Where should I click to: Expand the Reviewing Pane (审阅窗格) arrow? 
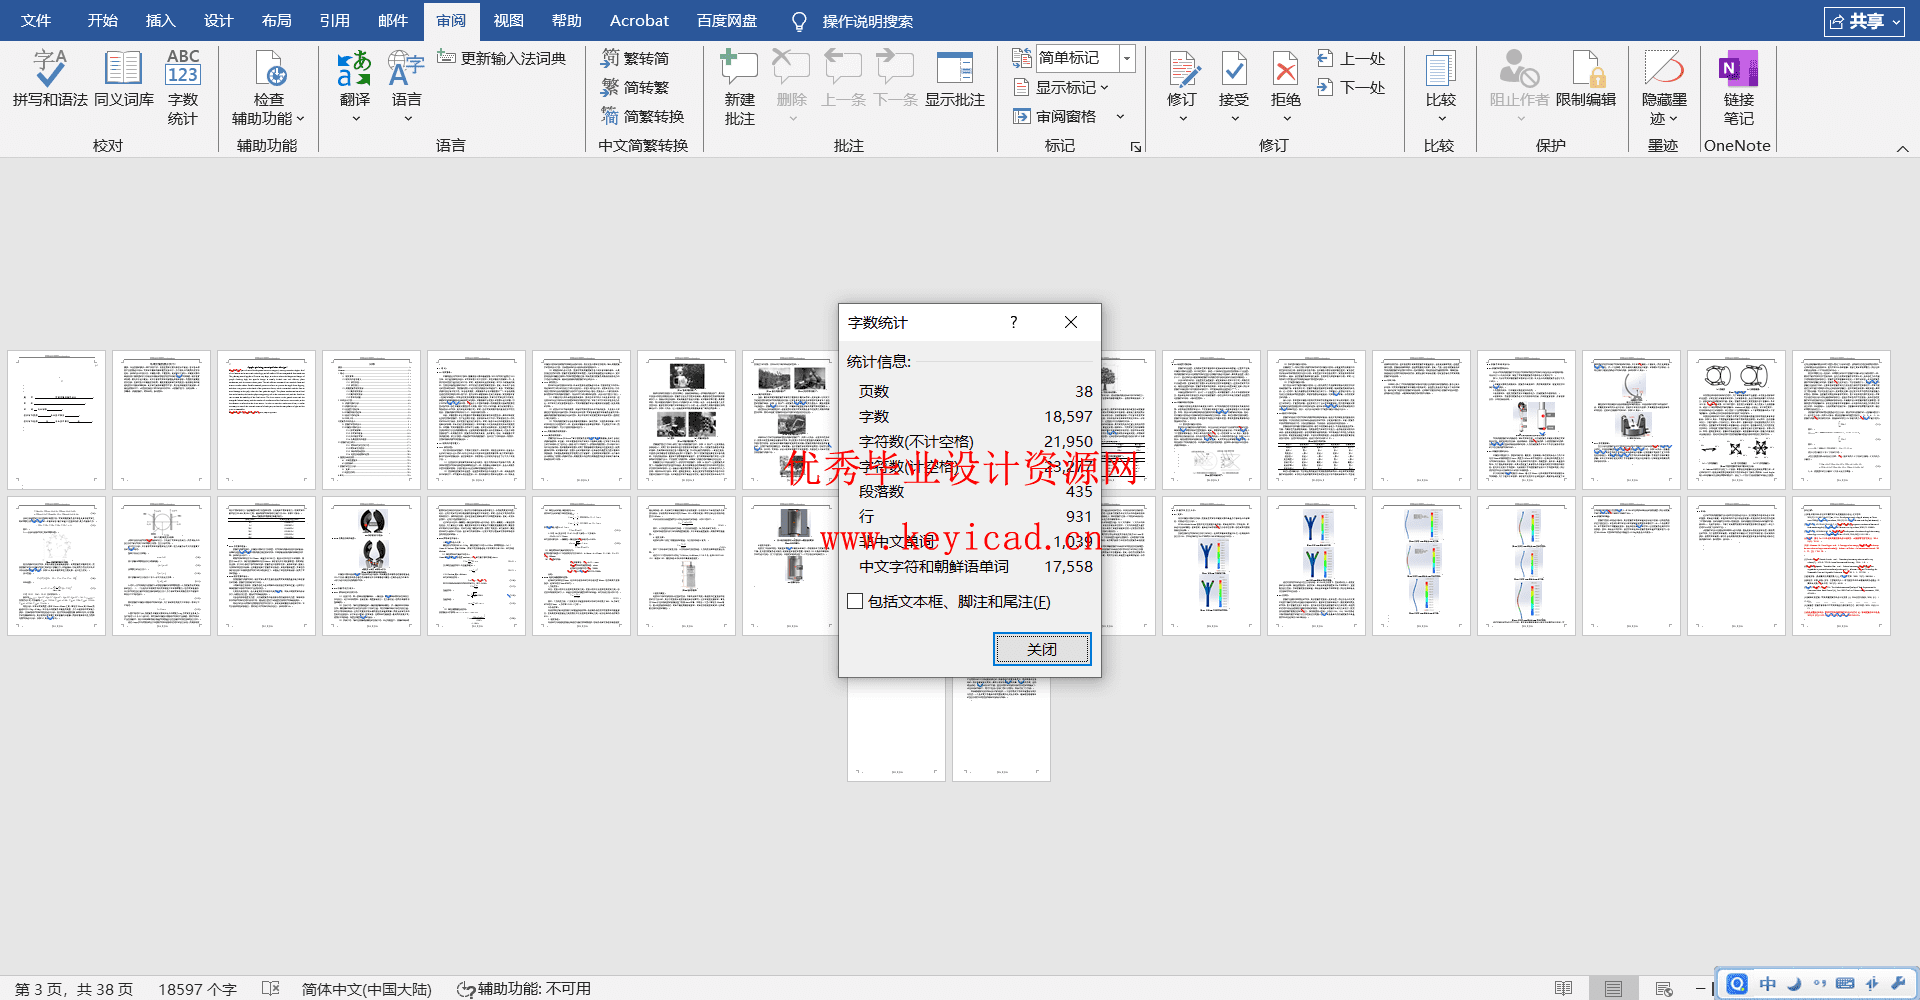click(x=1120, y=116)
